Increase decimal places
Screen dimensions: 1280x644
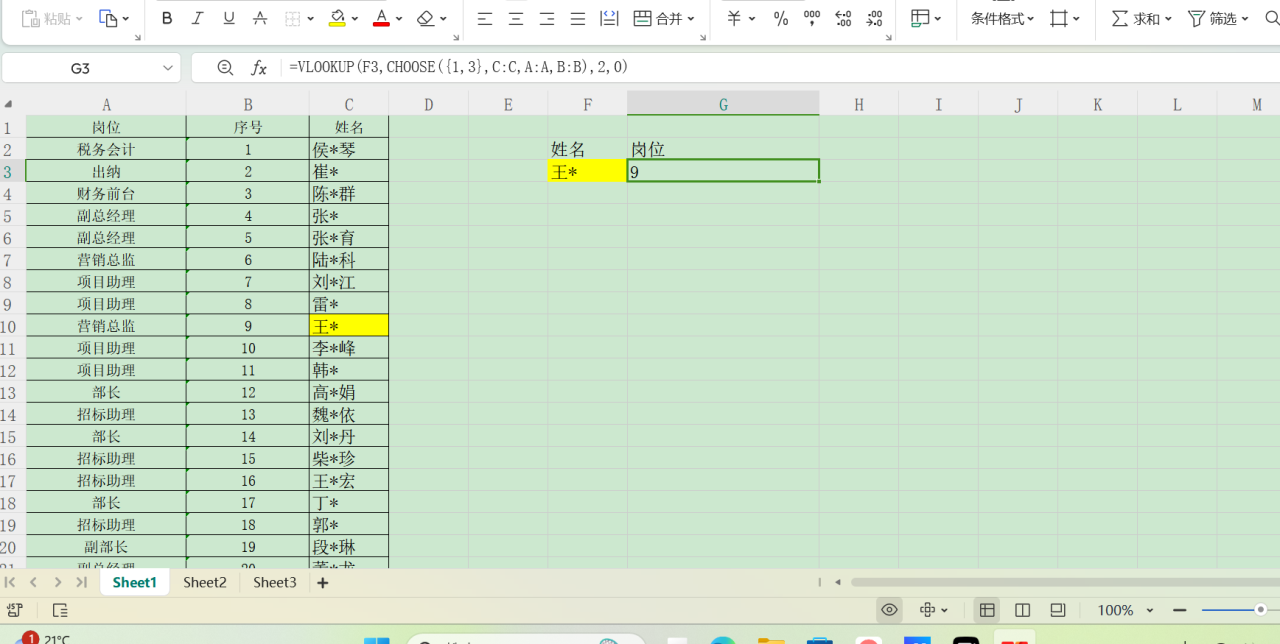point(843,18)
